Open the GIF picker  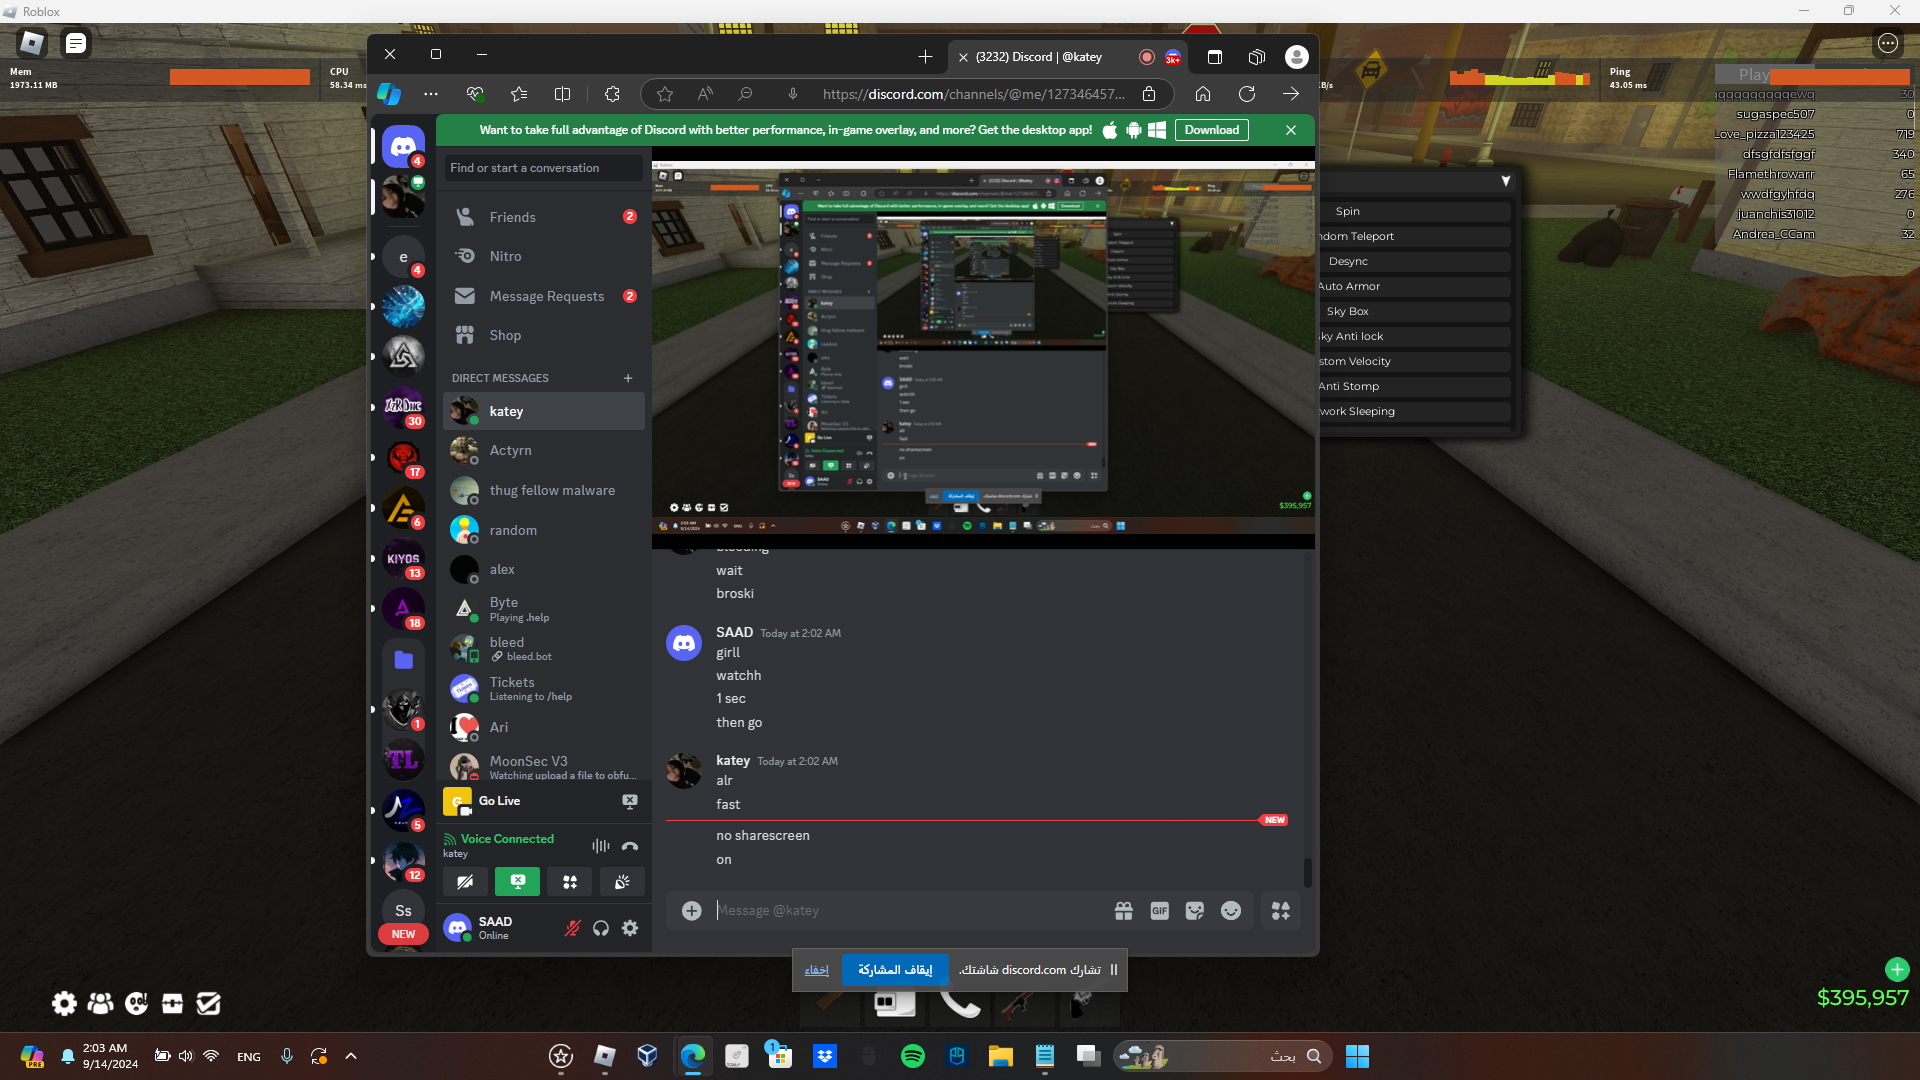pos(1159,910)
